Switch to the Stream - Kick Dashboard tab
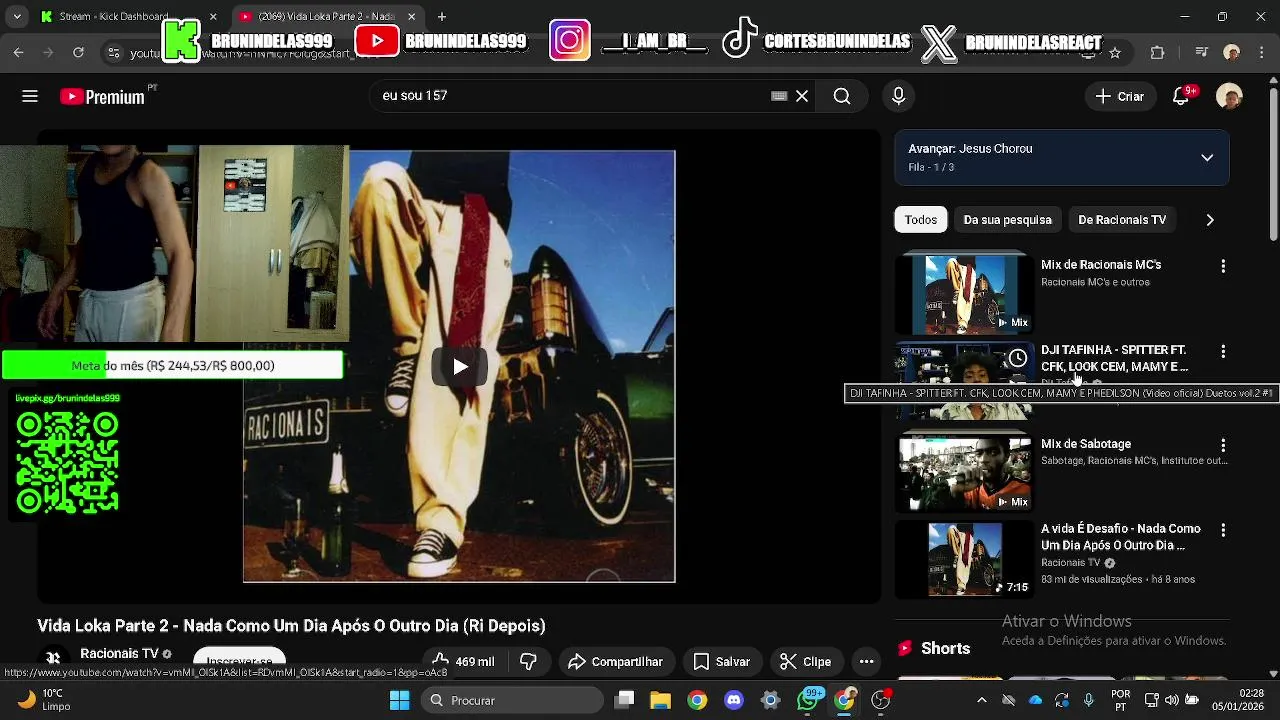 [x=113, y=17]
